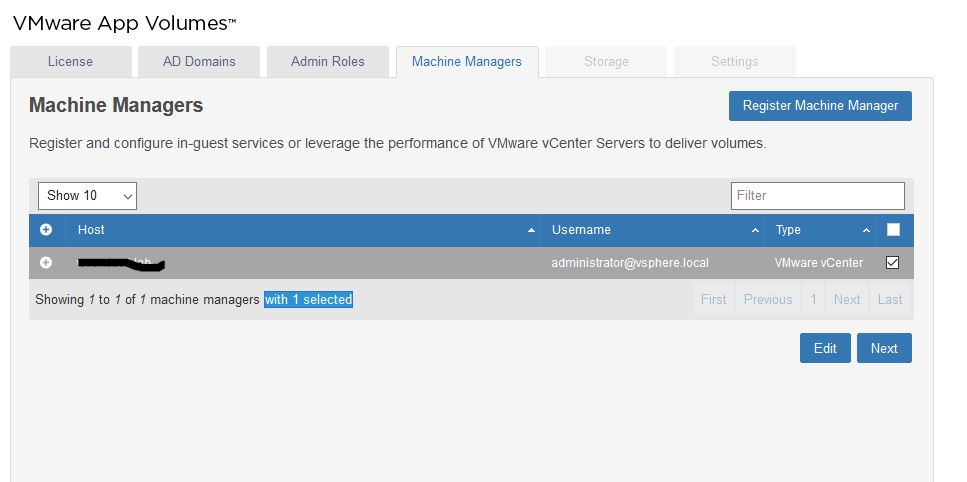Image resolution: width=967 pixels, height=482 pixels.
Task: Open the Settings tab
Action: (735, 62)
